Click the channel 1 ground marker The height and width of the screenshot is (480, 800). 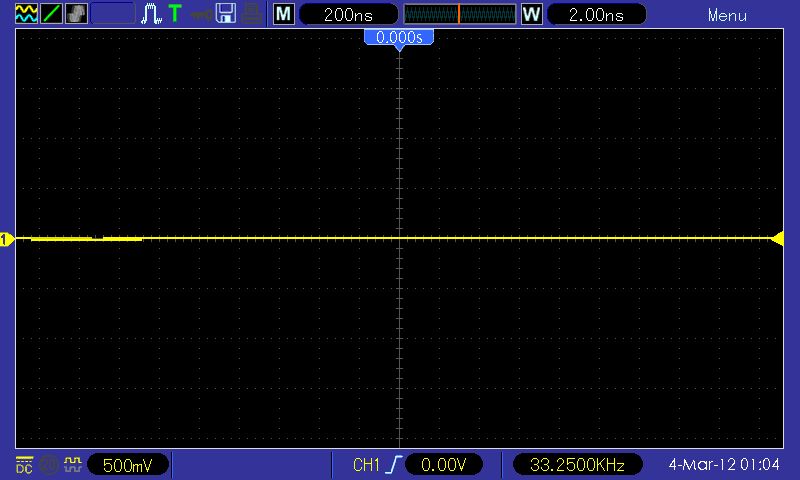pyautogui.click(x=6, y=239)
